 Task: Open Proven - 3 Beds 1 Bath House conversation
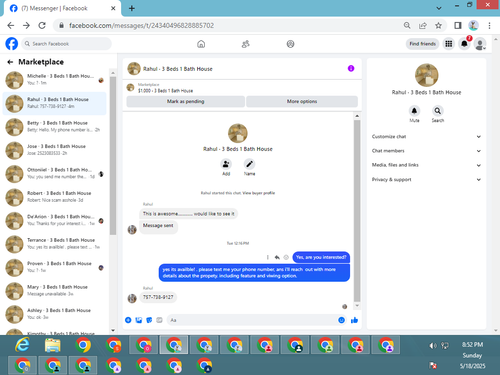coord(55,267)
